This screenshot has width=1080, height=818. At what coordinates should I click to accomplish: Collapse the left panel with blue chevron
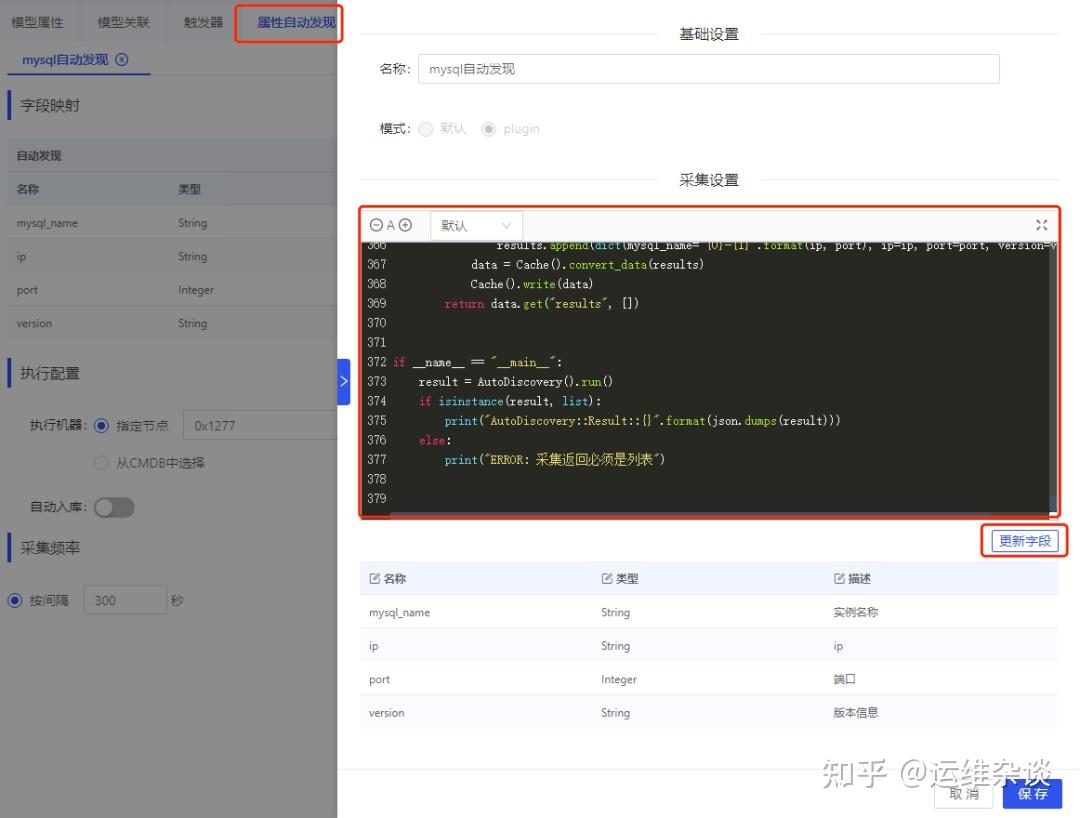pyautogui.click(x=344, y=381)
